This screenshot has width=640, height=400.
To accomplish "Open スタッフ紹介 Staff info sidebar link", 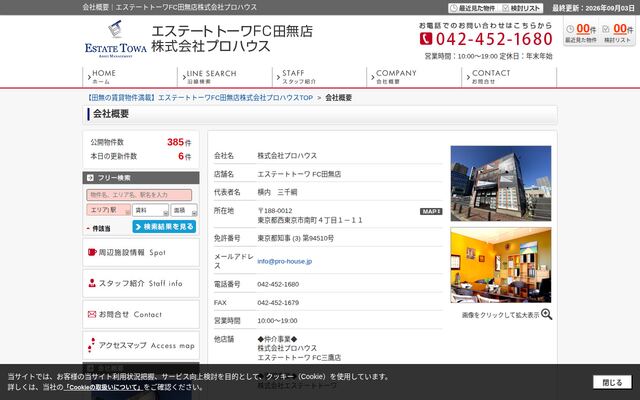I will click(x=141, y=283).
